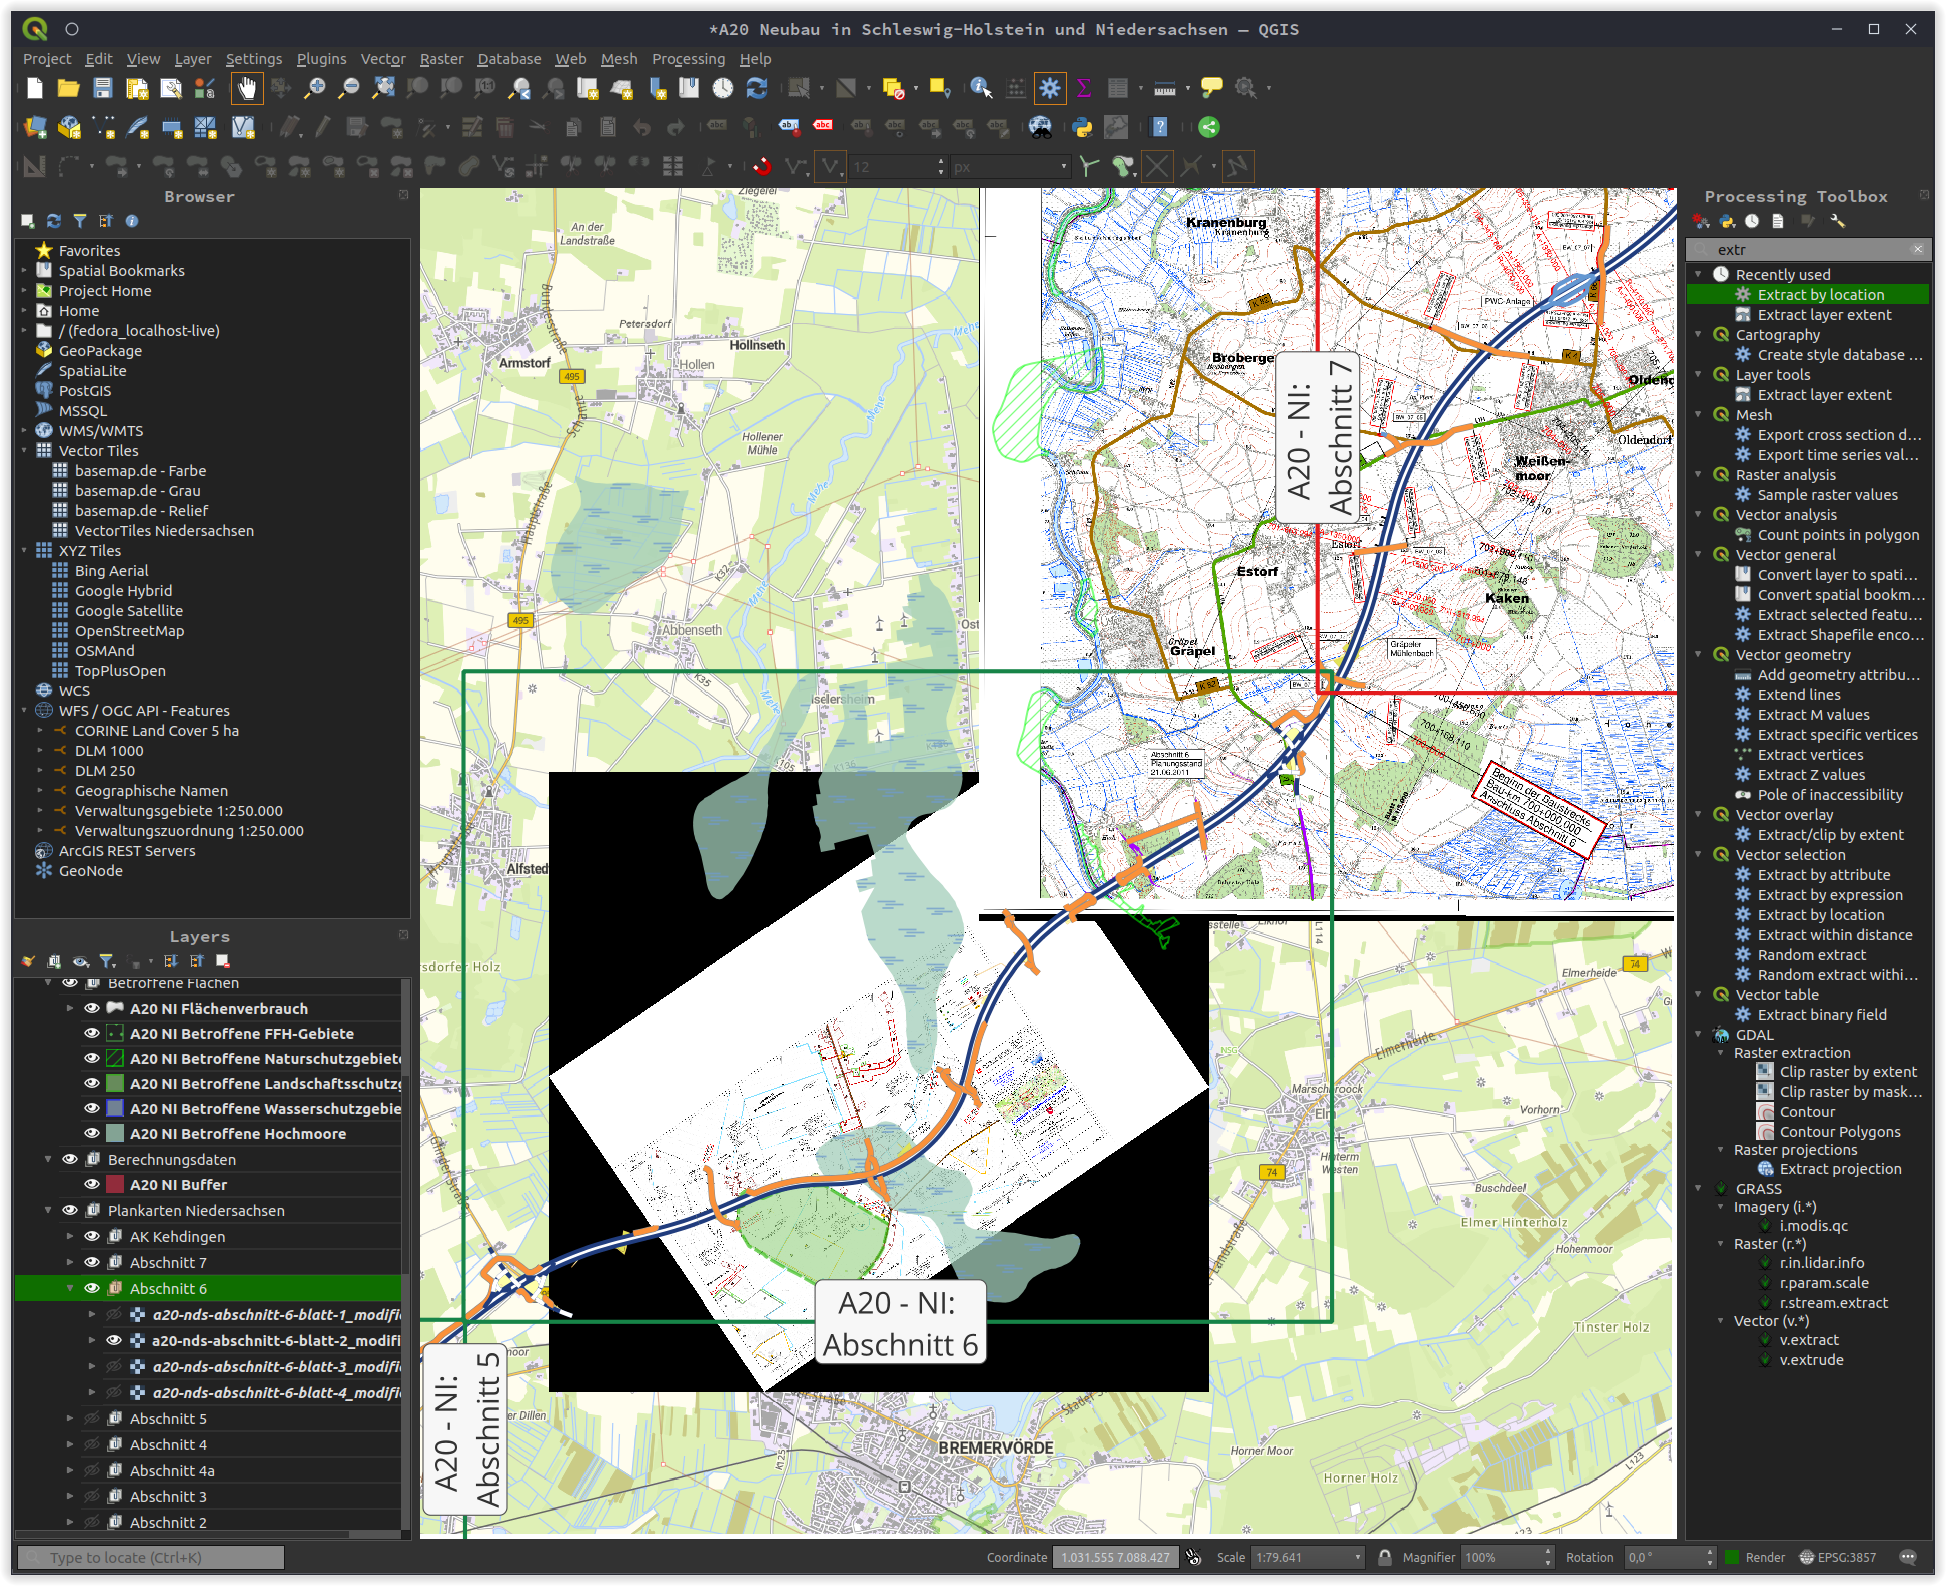Adjust the Magnifier percentage control
Screen dimensions: 1946x1586
coord(1505,1557)
